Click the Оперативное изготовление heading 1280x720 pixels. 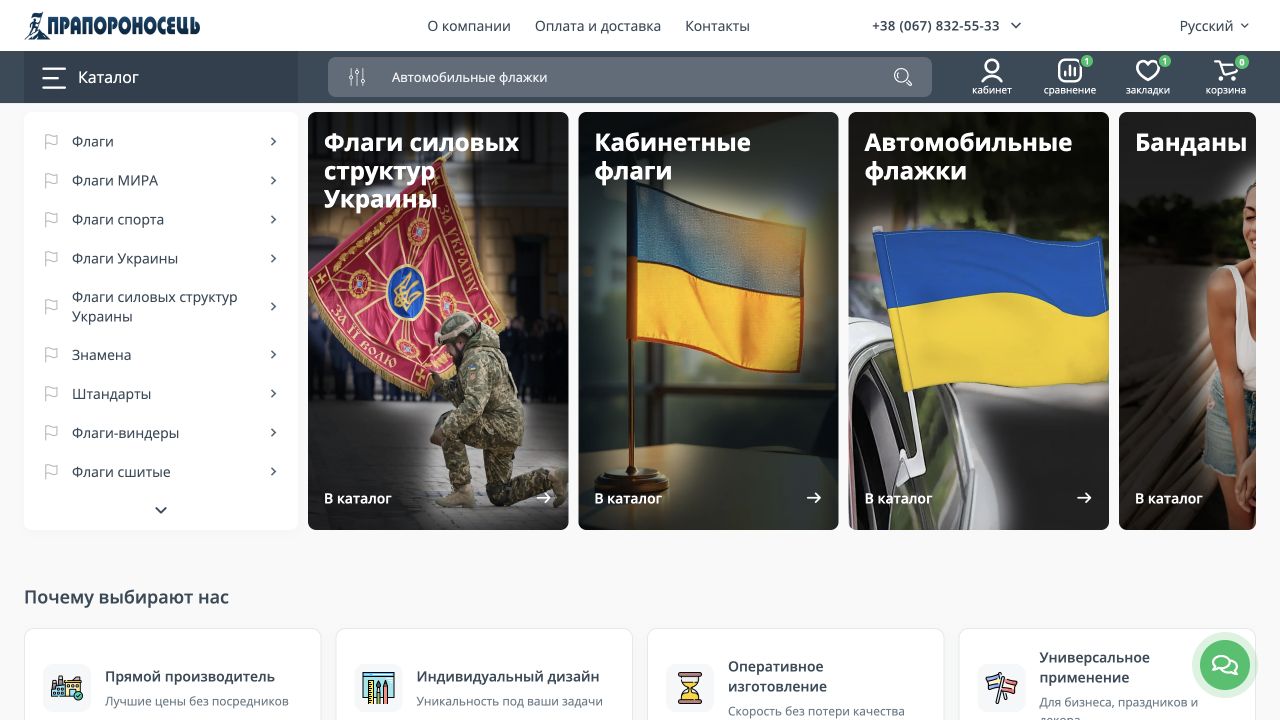777,677
